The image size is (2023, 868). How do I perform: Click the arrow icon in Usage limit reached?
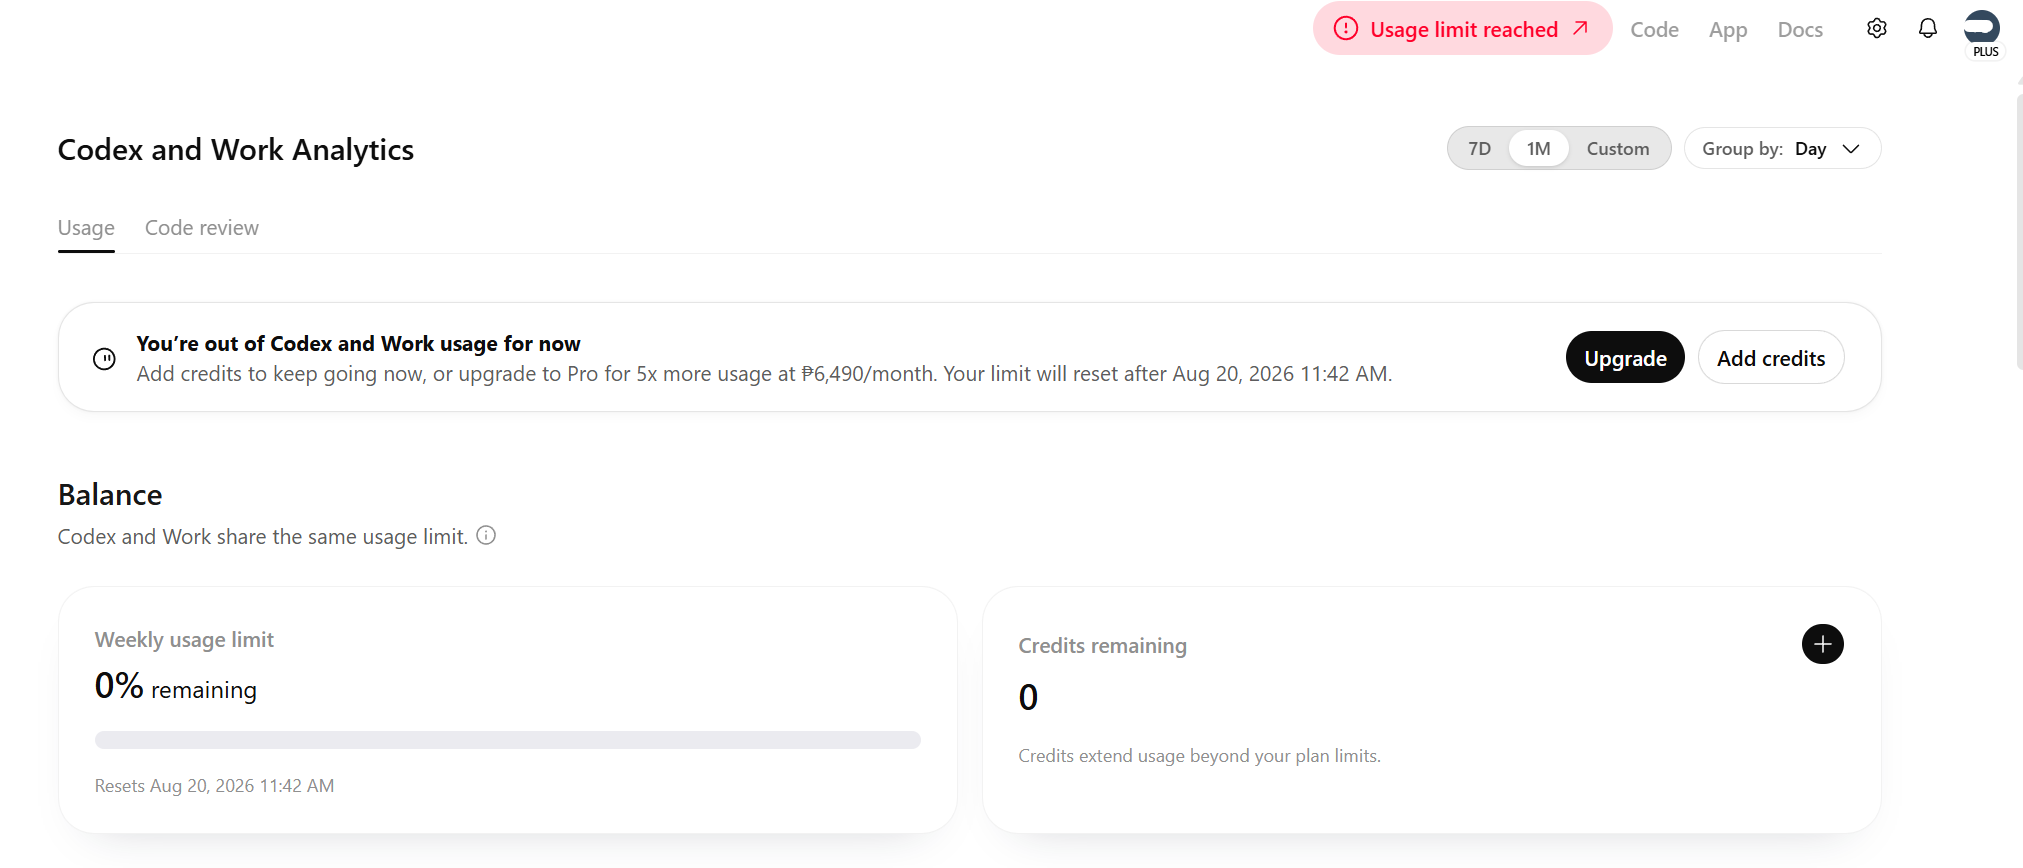click(1580, 28)
